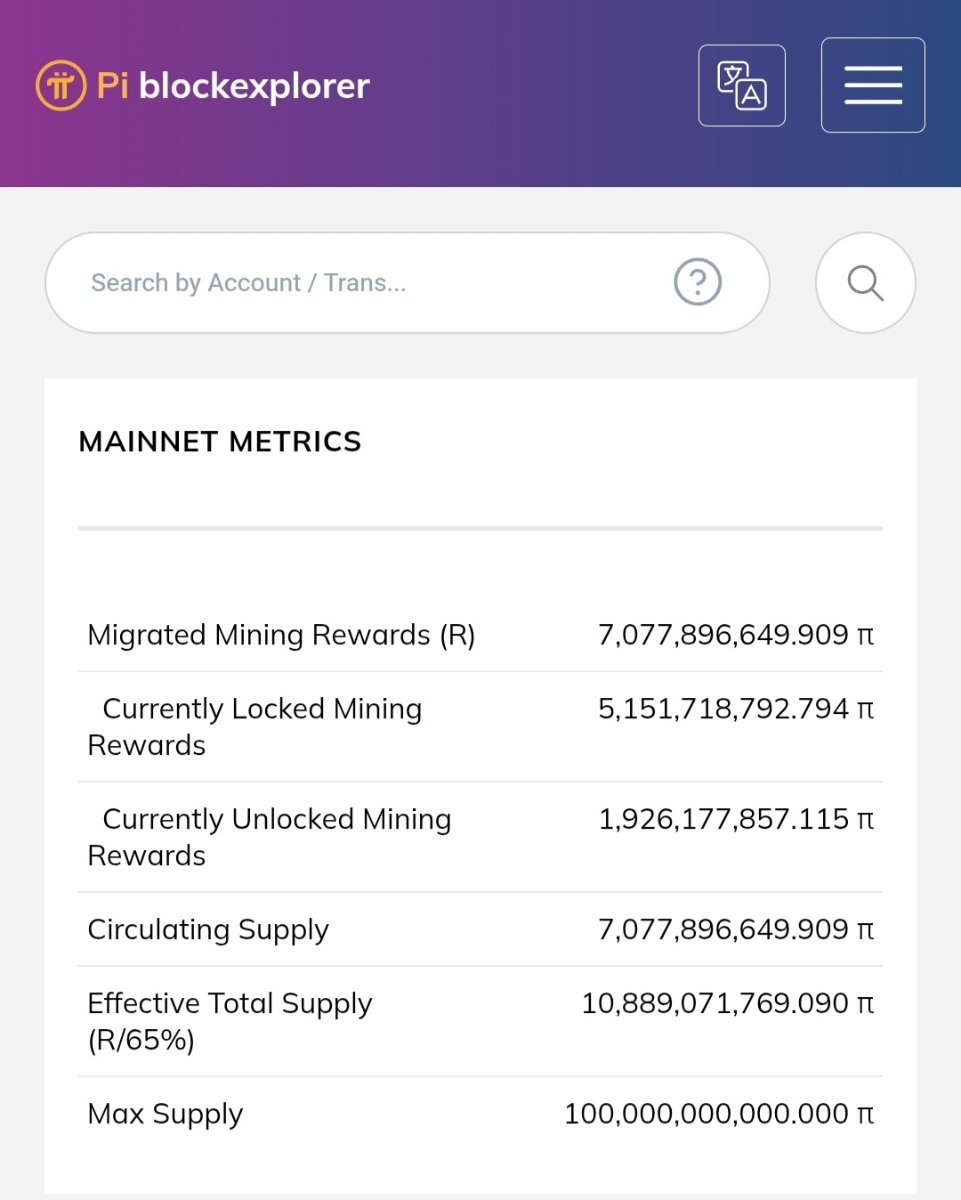The height and width of the screenshot is (1200, 961).
Task: Click the Currently Locked Mining Rewards row
Action: 480,727
